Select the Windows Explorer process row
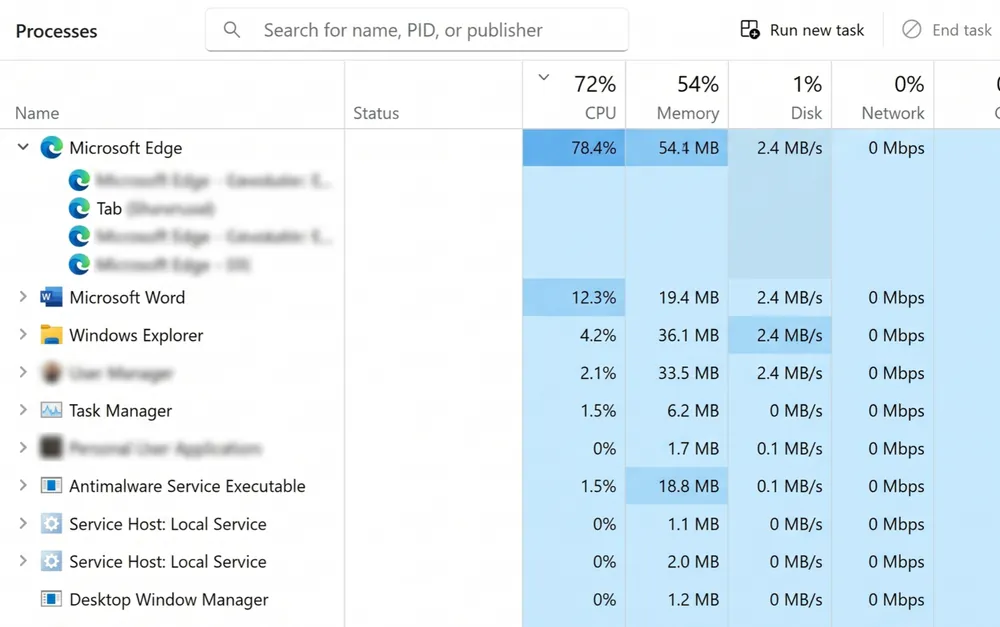This screenshot has width=1000, height=627. (500, 335)
